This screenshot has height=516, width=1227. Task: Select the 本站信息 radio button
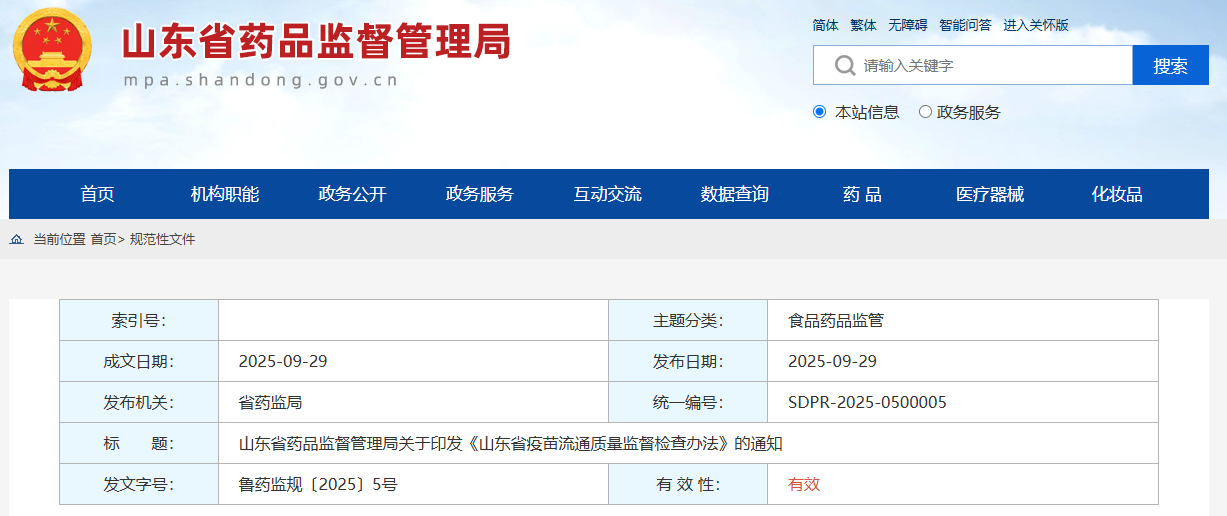820,112
